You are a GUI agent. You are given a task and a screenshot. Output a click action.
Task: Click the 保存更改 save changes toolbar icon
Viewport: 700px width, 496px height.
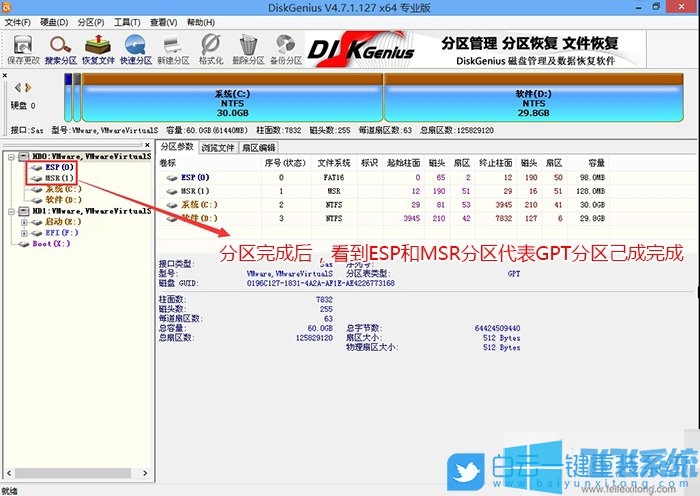point(23,50)
